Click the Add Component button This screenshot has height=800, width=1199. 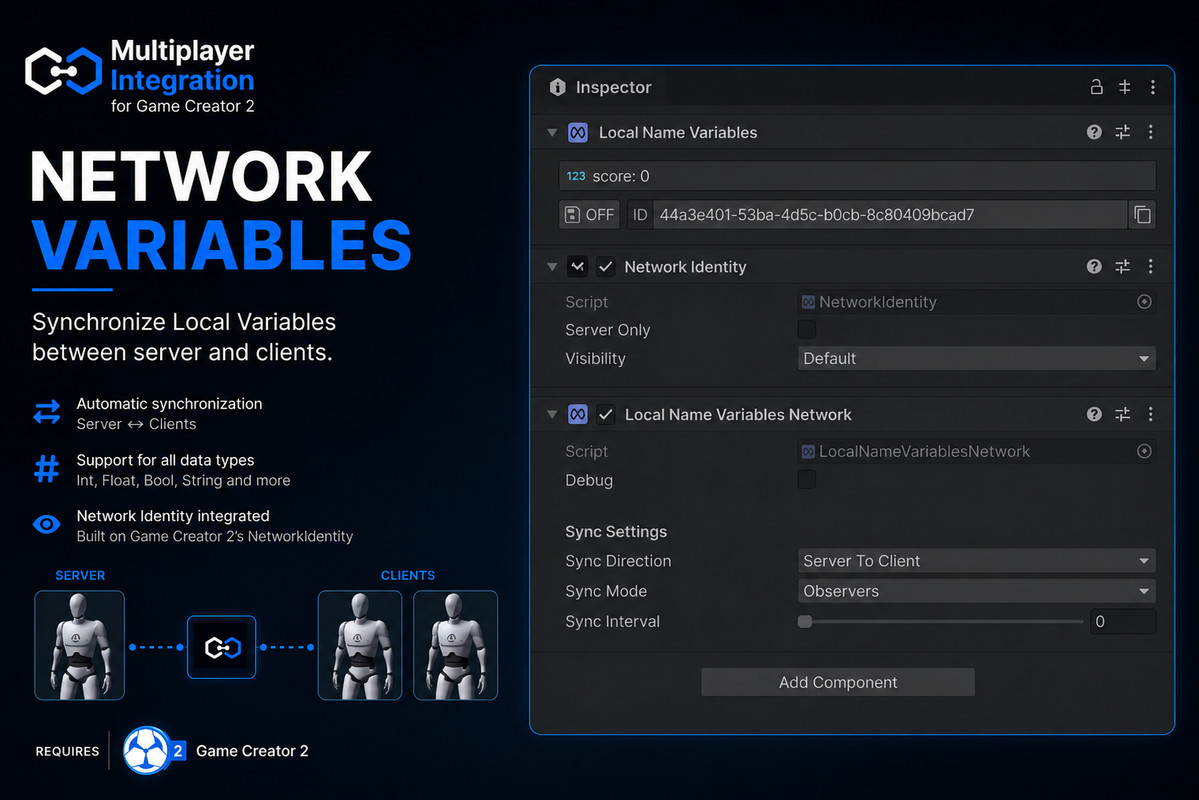click(x=838, y=682)
